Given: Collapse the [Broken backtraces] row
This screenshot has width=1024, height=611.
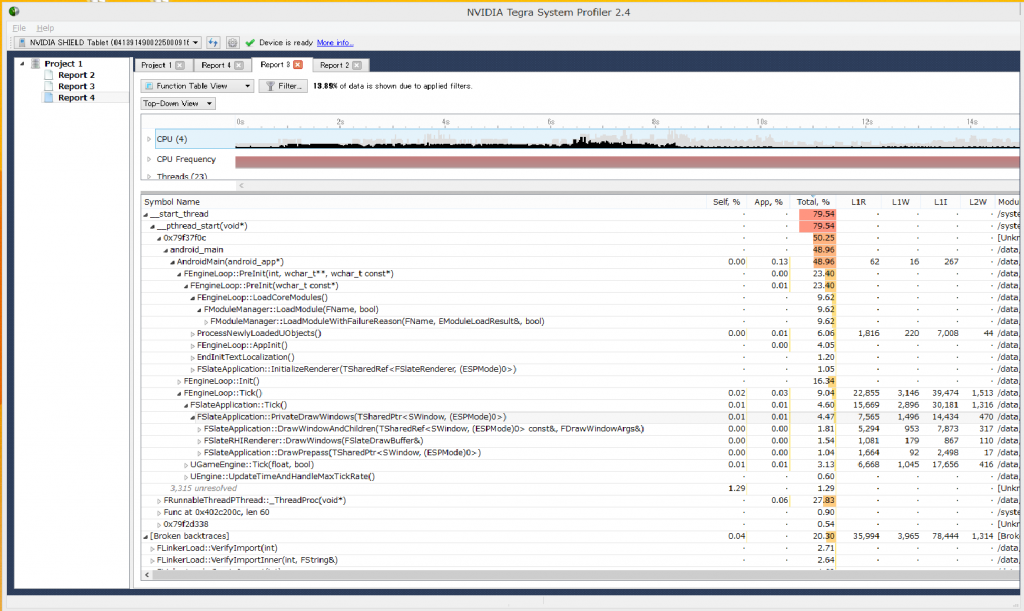Looking at the screenshot, I should 146,537.
